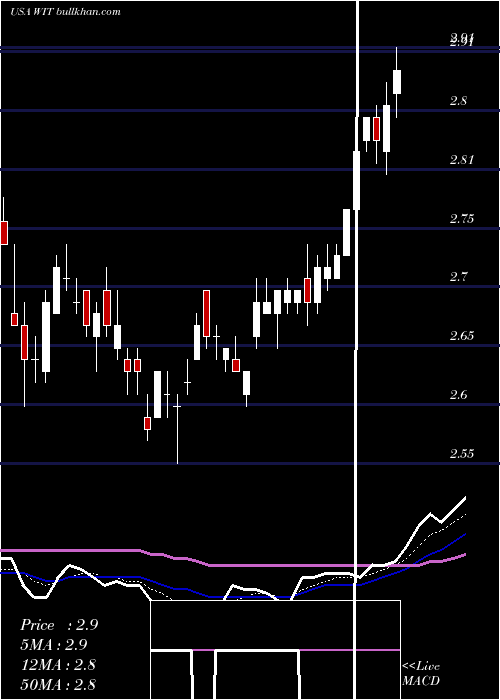
Task: Select the '5MA : 2.9' legend entry
Action: click(54, 645)
